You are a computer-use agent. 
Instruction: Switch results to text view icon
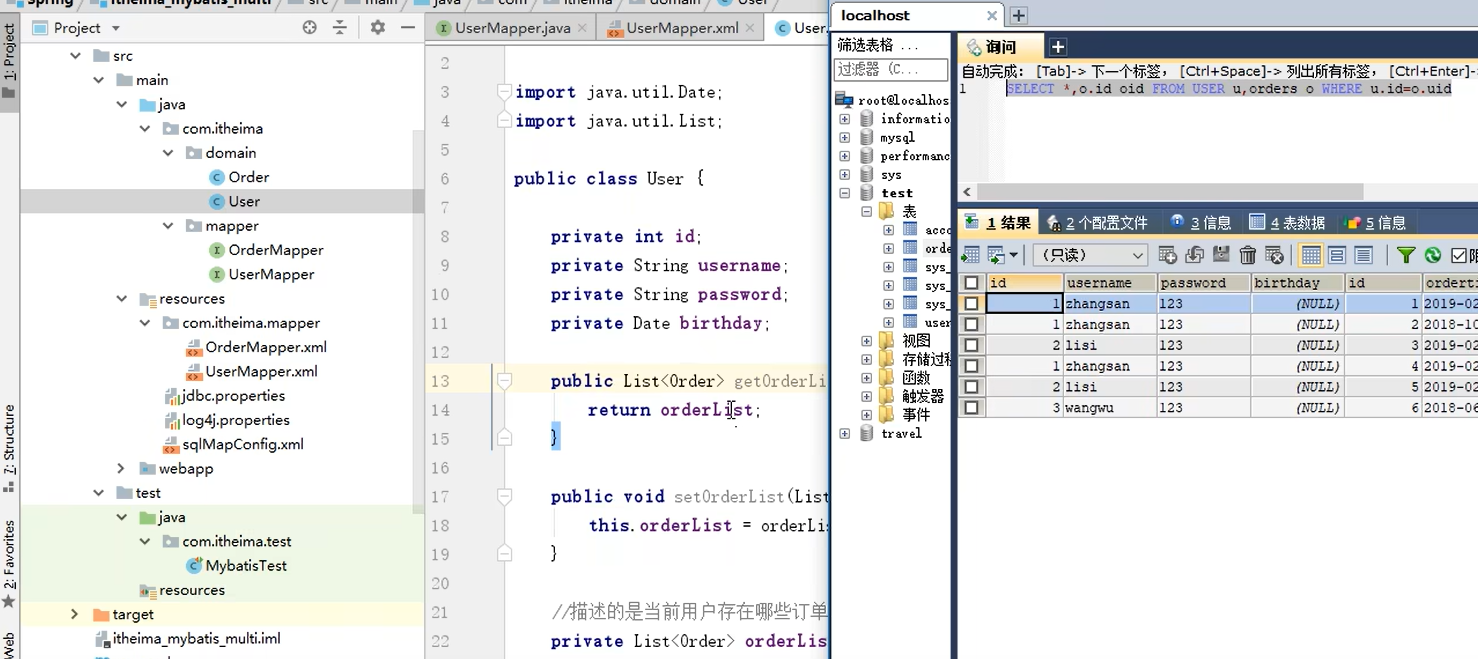(x=1362, y=255)
